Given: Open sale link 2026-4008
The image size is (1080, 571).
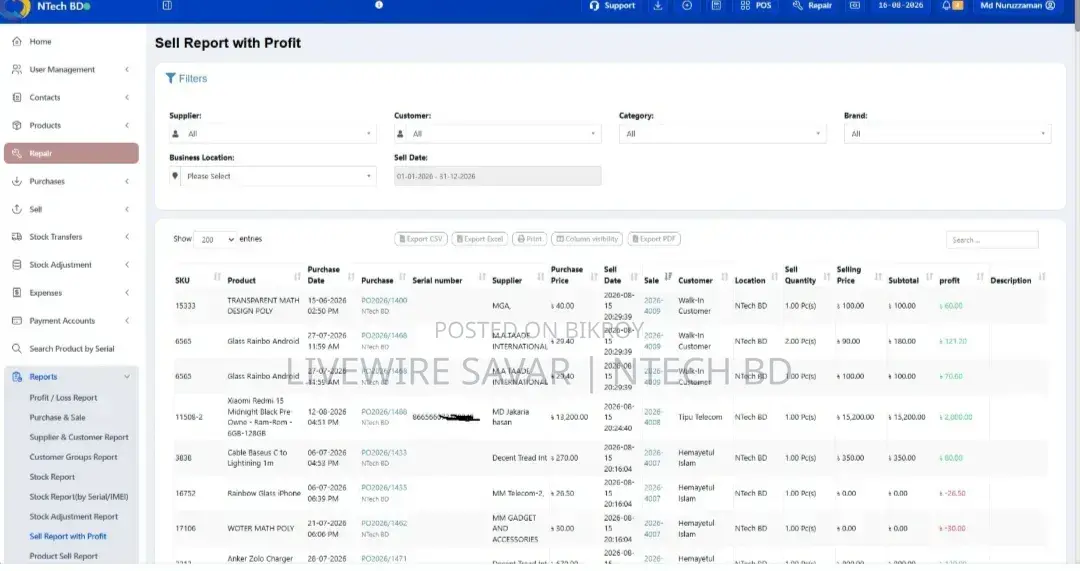Looking at the screenshot, I should point(652,417).
